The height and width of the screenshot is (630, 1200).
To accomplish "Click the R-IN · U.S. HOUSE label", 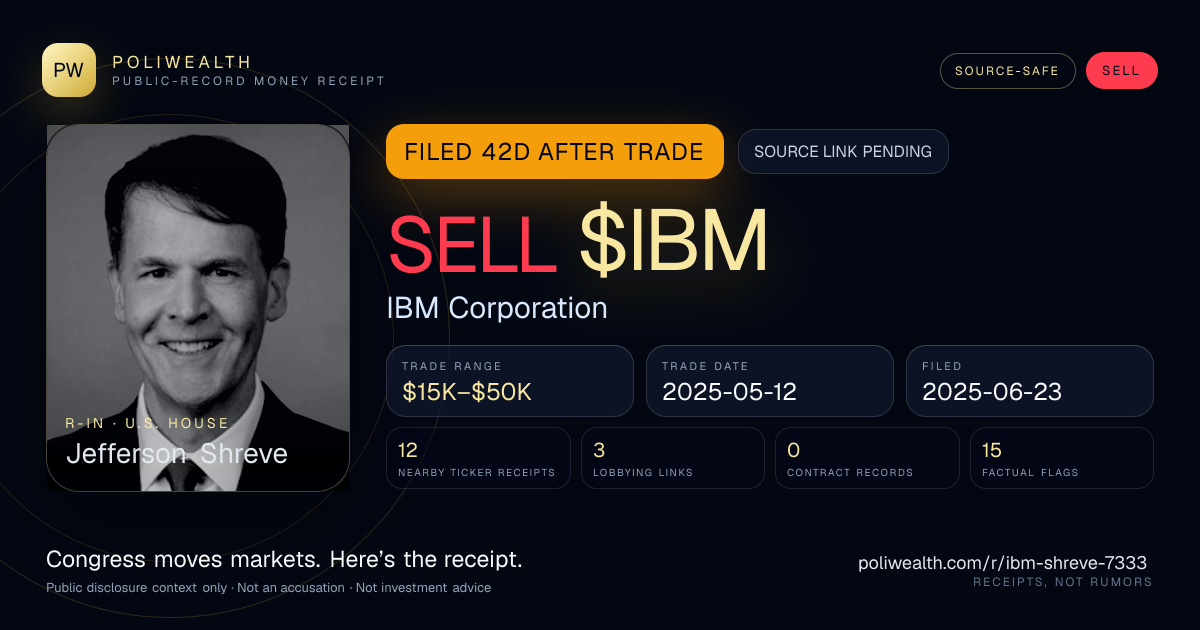I will click(x=147, y=423).
